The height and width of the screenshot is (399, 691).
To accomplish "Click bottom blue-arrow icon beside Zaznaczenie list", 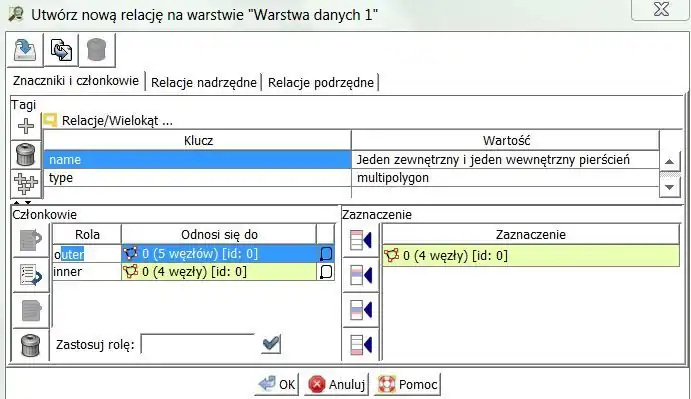I will point(360,344).
